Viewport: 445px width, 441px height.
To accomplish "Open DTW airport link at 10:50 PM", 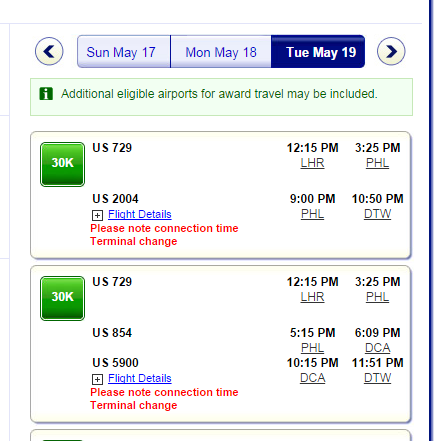I will (x=377, y=214).
